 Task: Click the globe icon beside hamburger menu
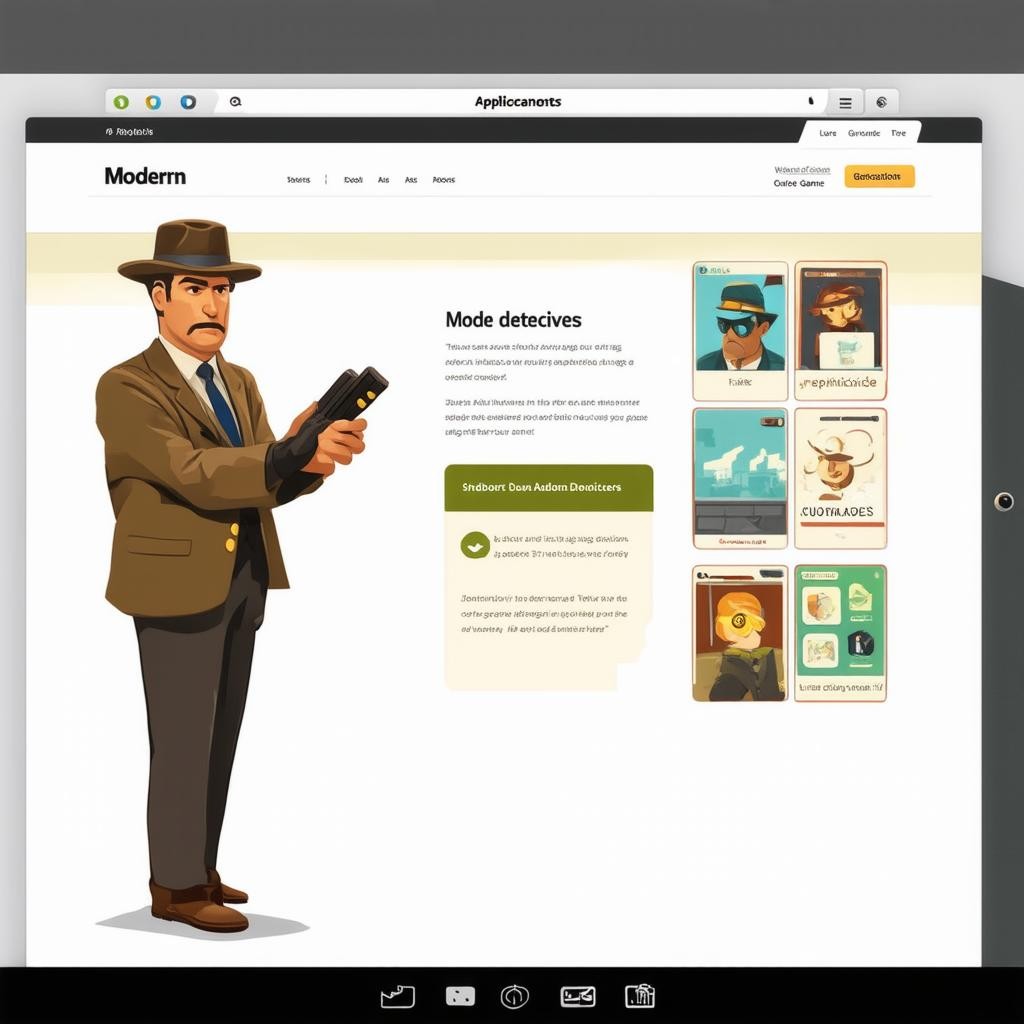(881, 102)
